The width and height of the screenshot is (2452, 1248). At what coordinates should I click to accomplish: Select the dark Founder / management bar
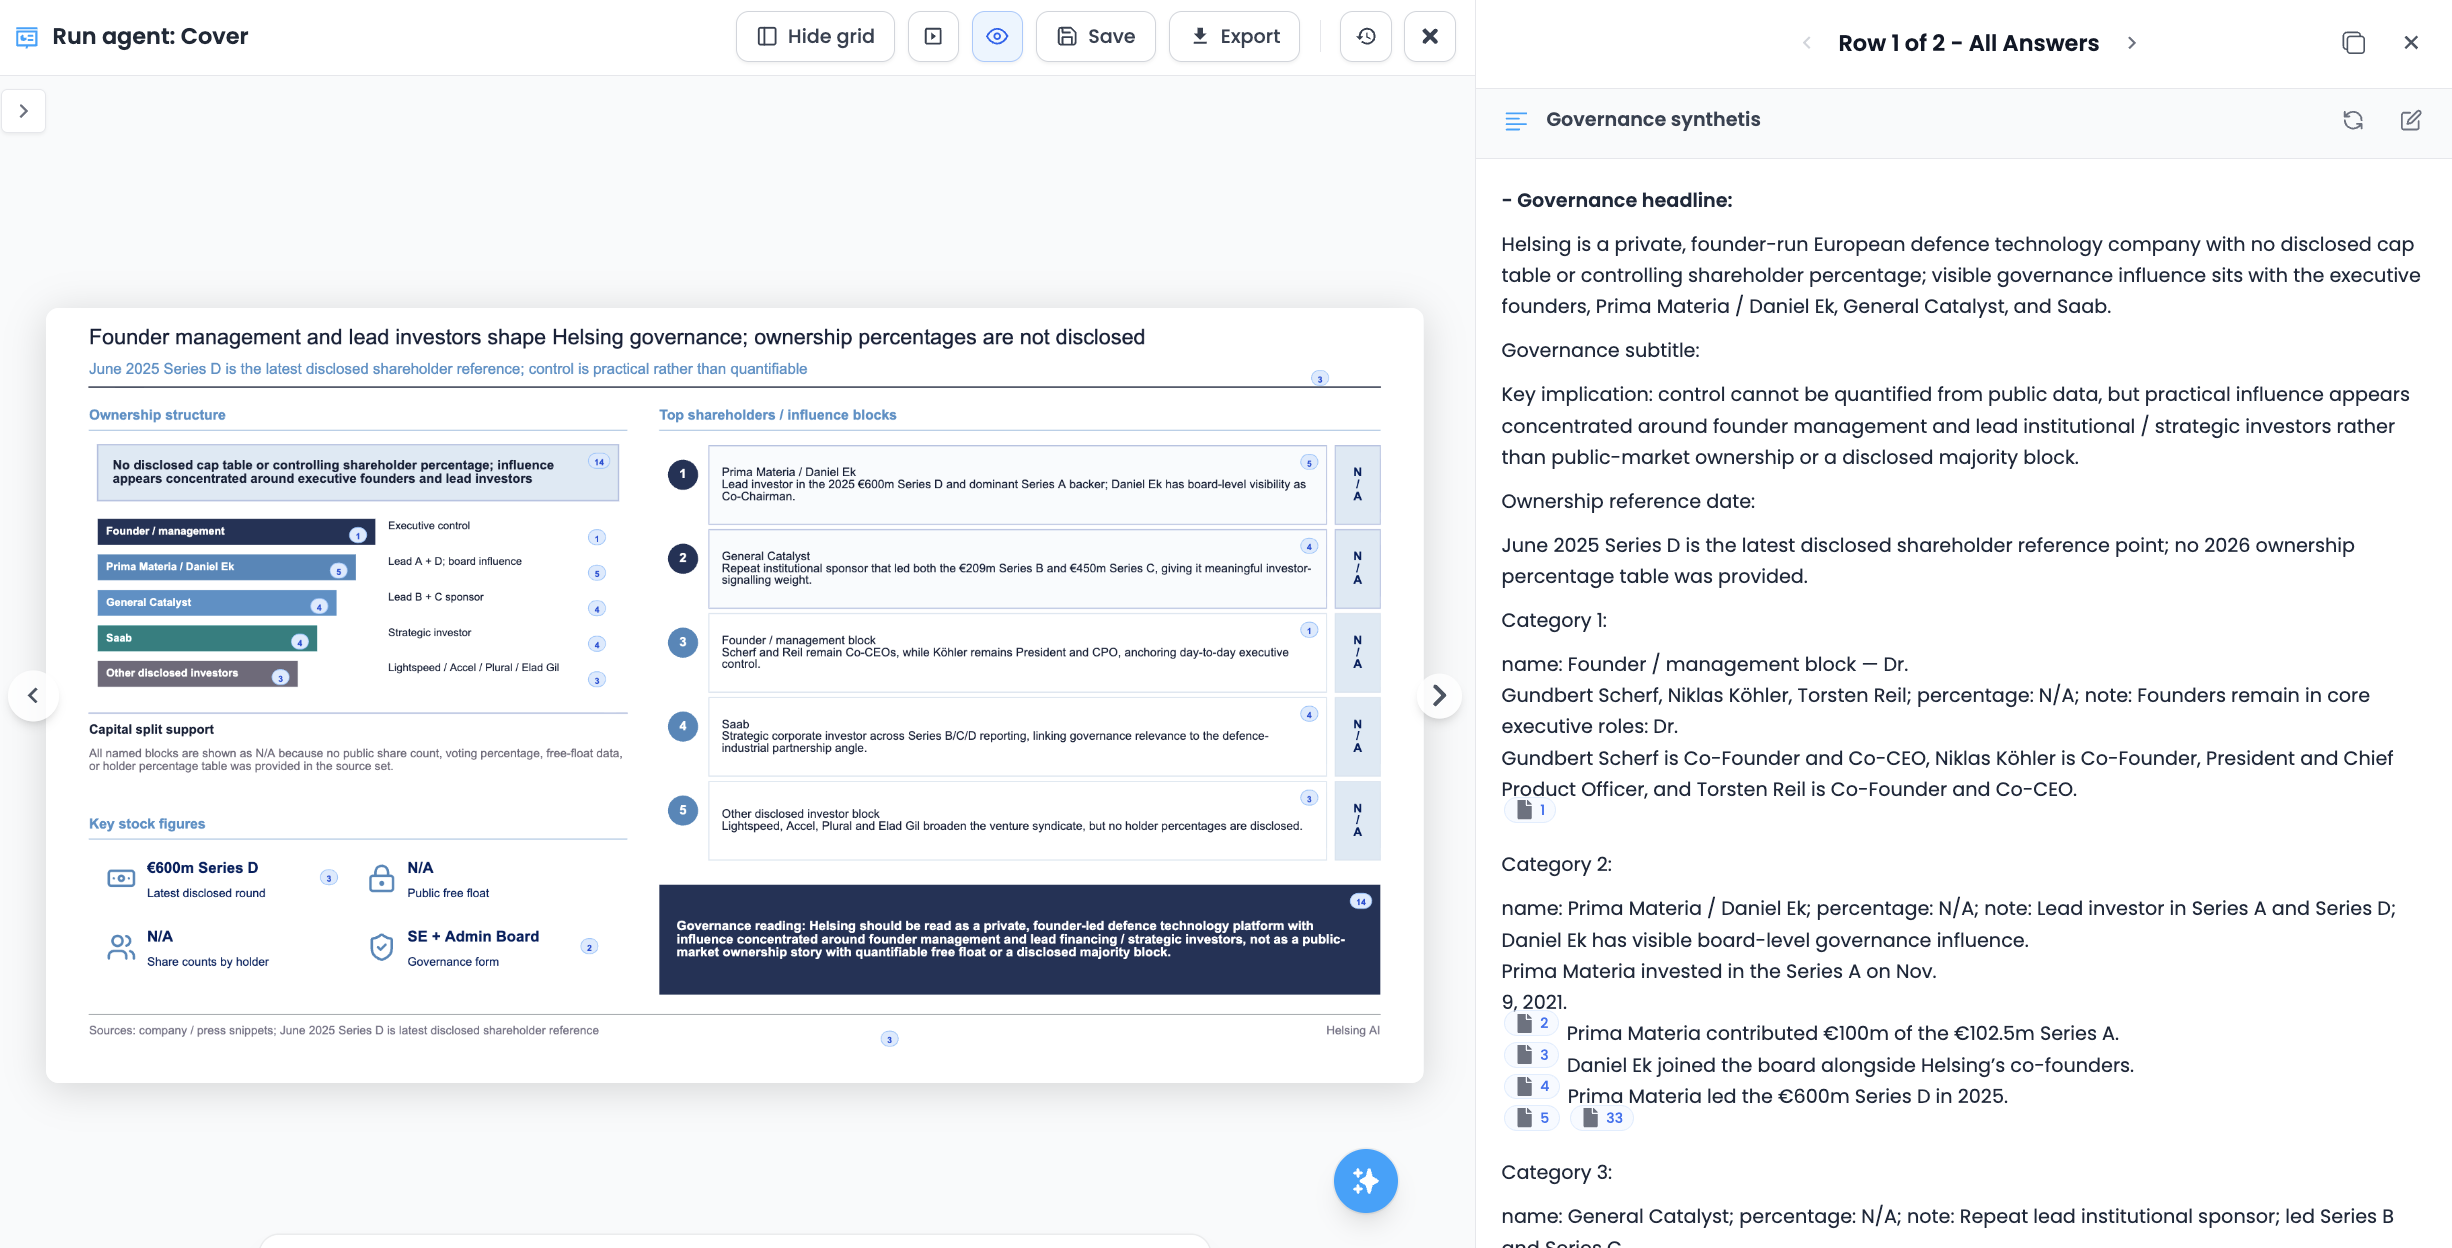[236, 532]
